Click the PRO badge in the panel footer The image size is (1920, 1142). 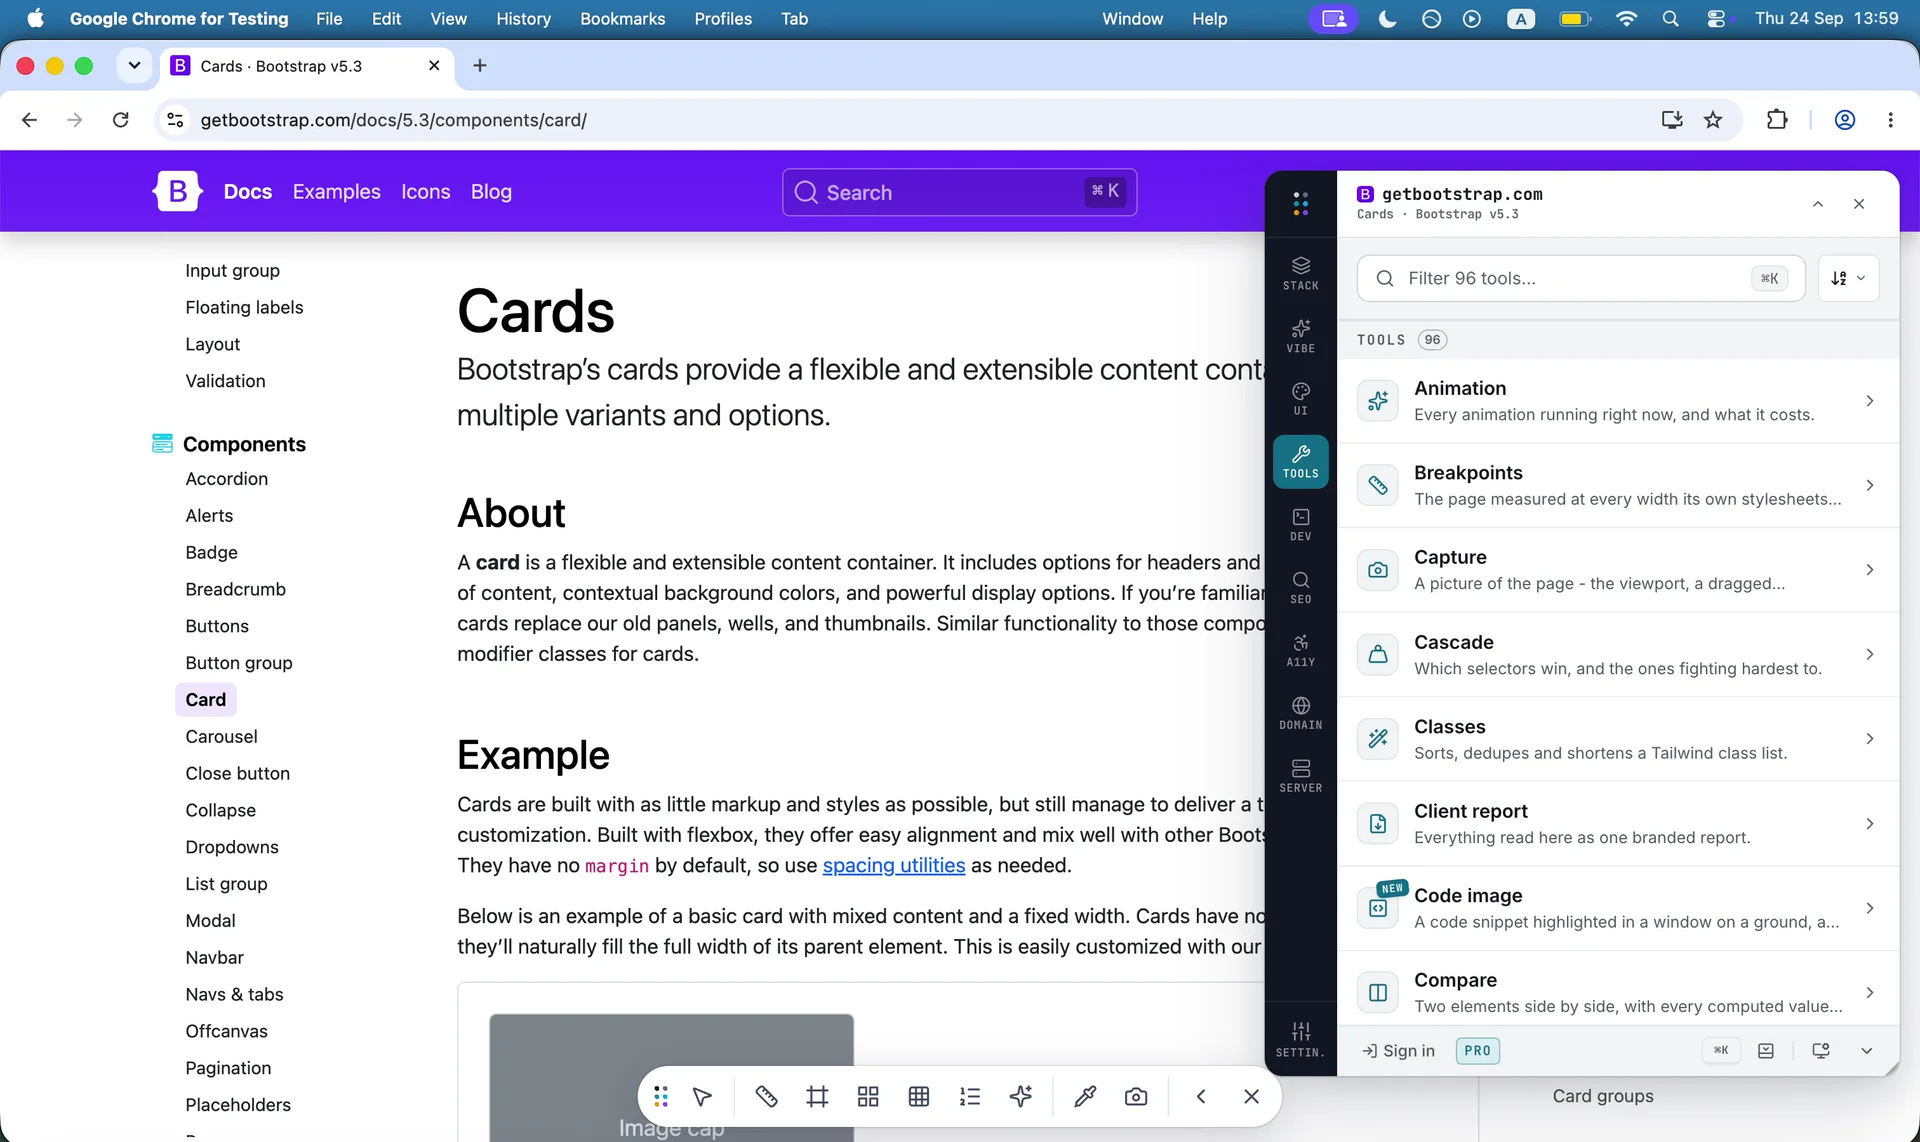(x=1477, y=1051)
